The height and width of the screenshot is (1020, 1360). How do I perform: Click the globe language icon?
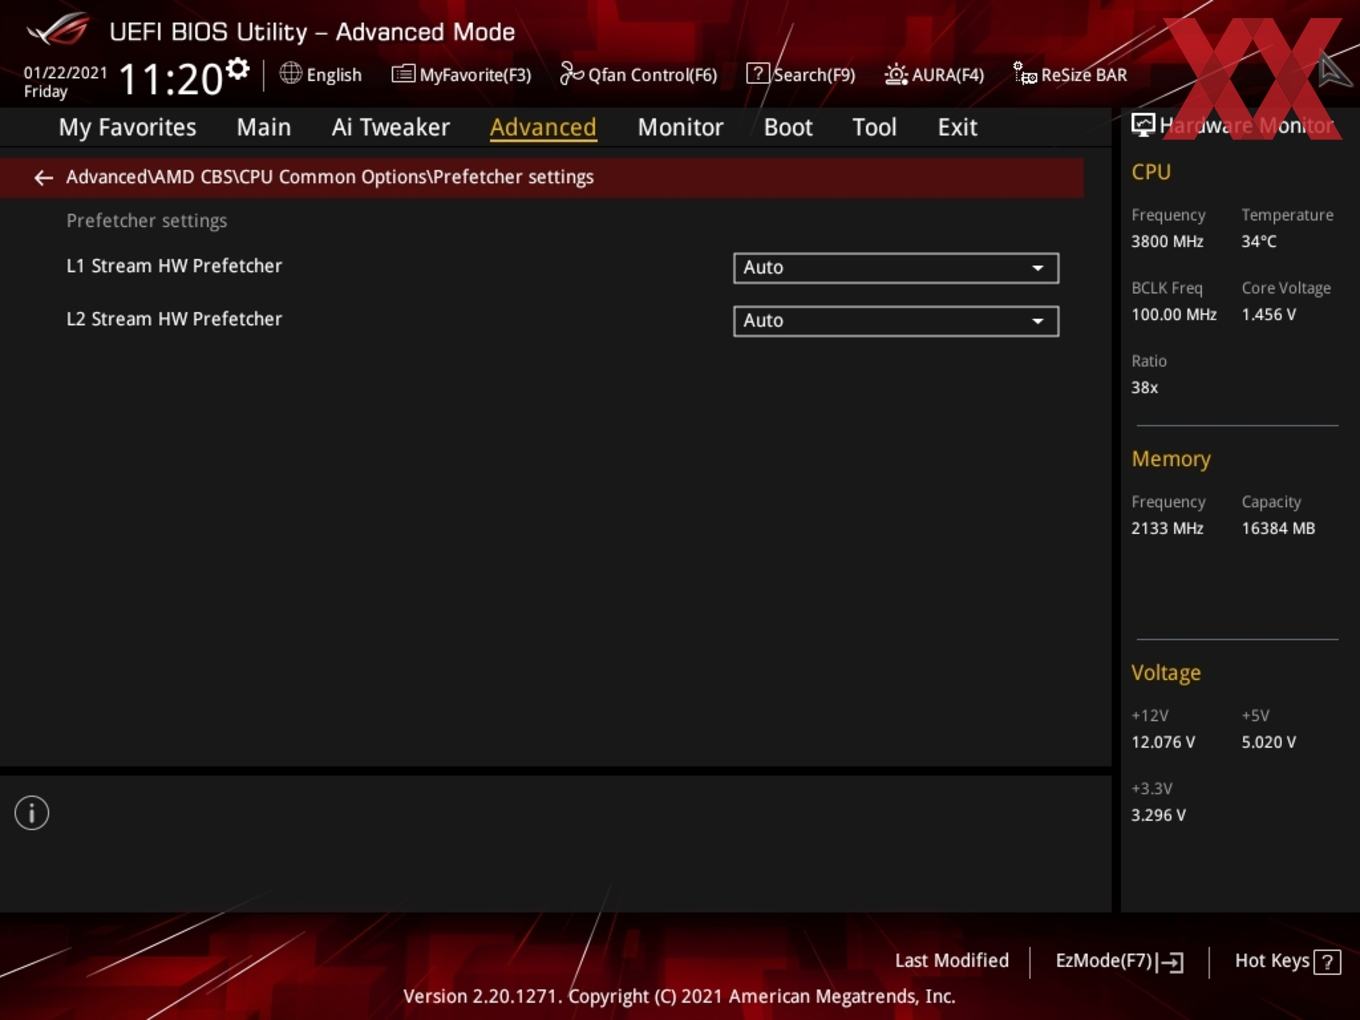[x=290, y=73]
